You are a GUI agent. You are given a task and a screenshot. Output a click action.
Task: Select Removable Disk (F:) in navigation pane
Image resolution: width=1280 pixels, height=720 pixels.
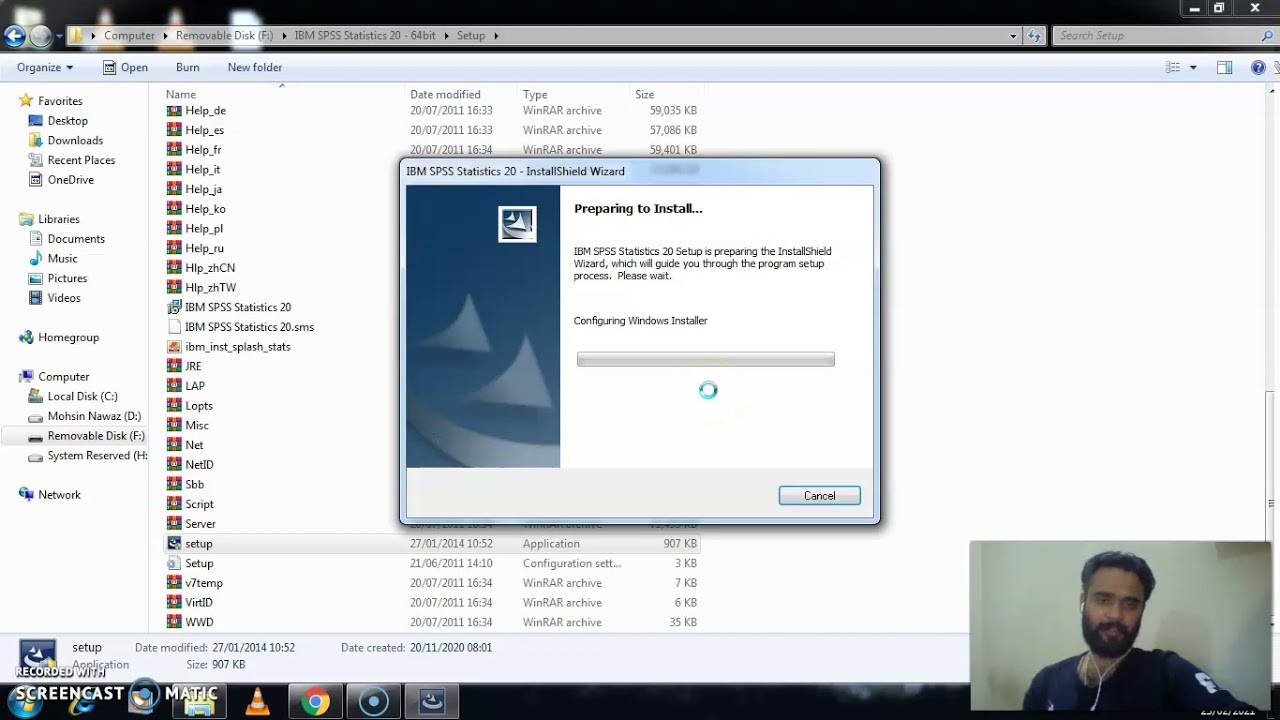[x=96, y=436]
